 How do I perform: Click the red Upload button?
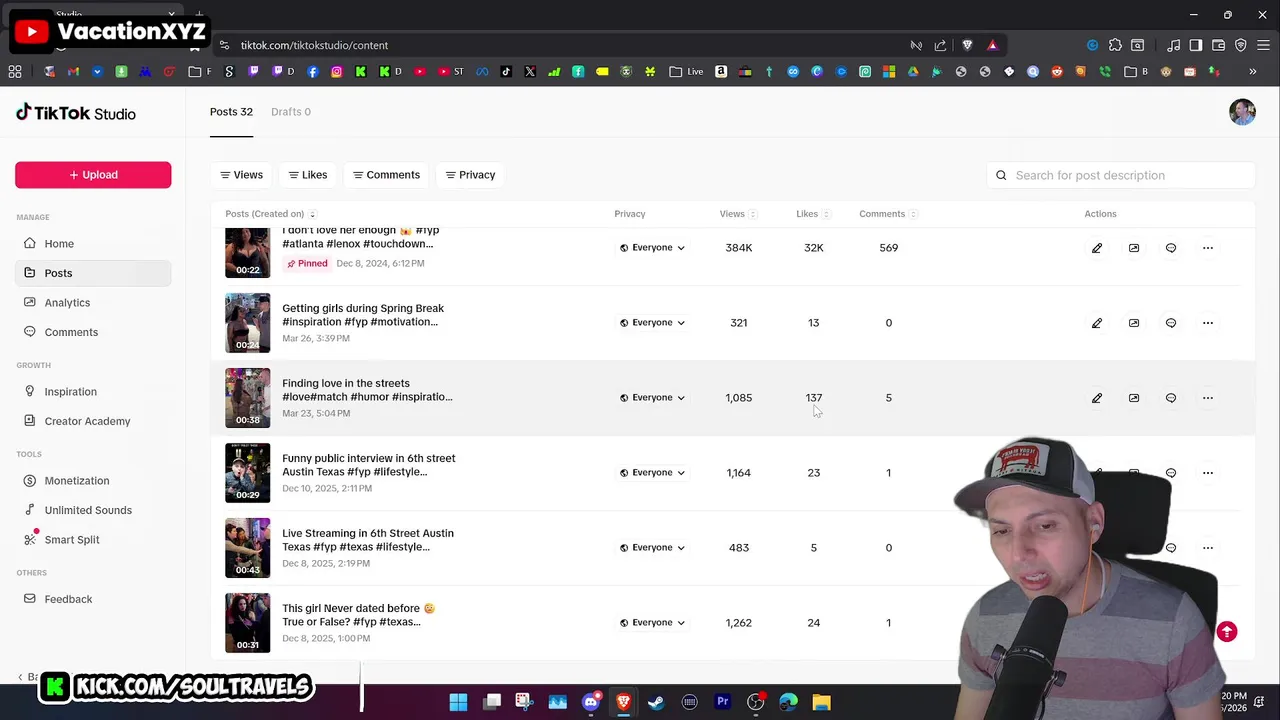[93, 175]
